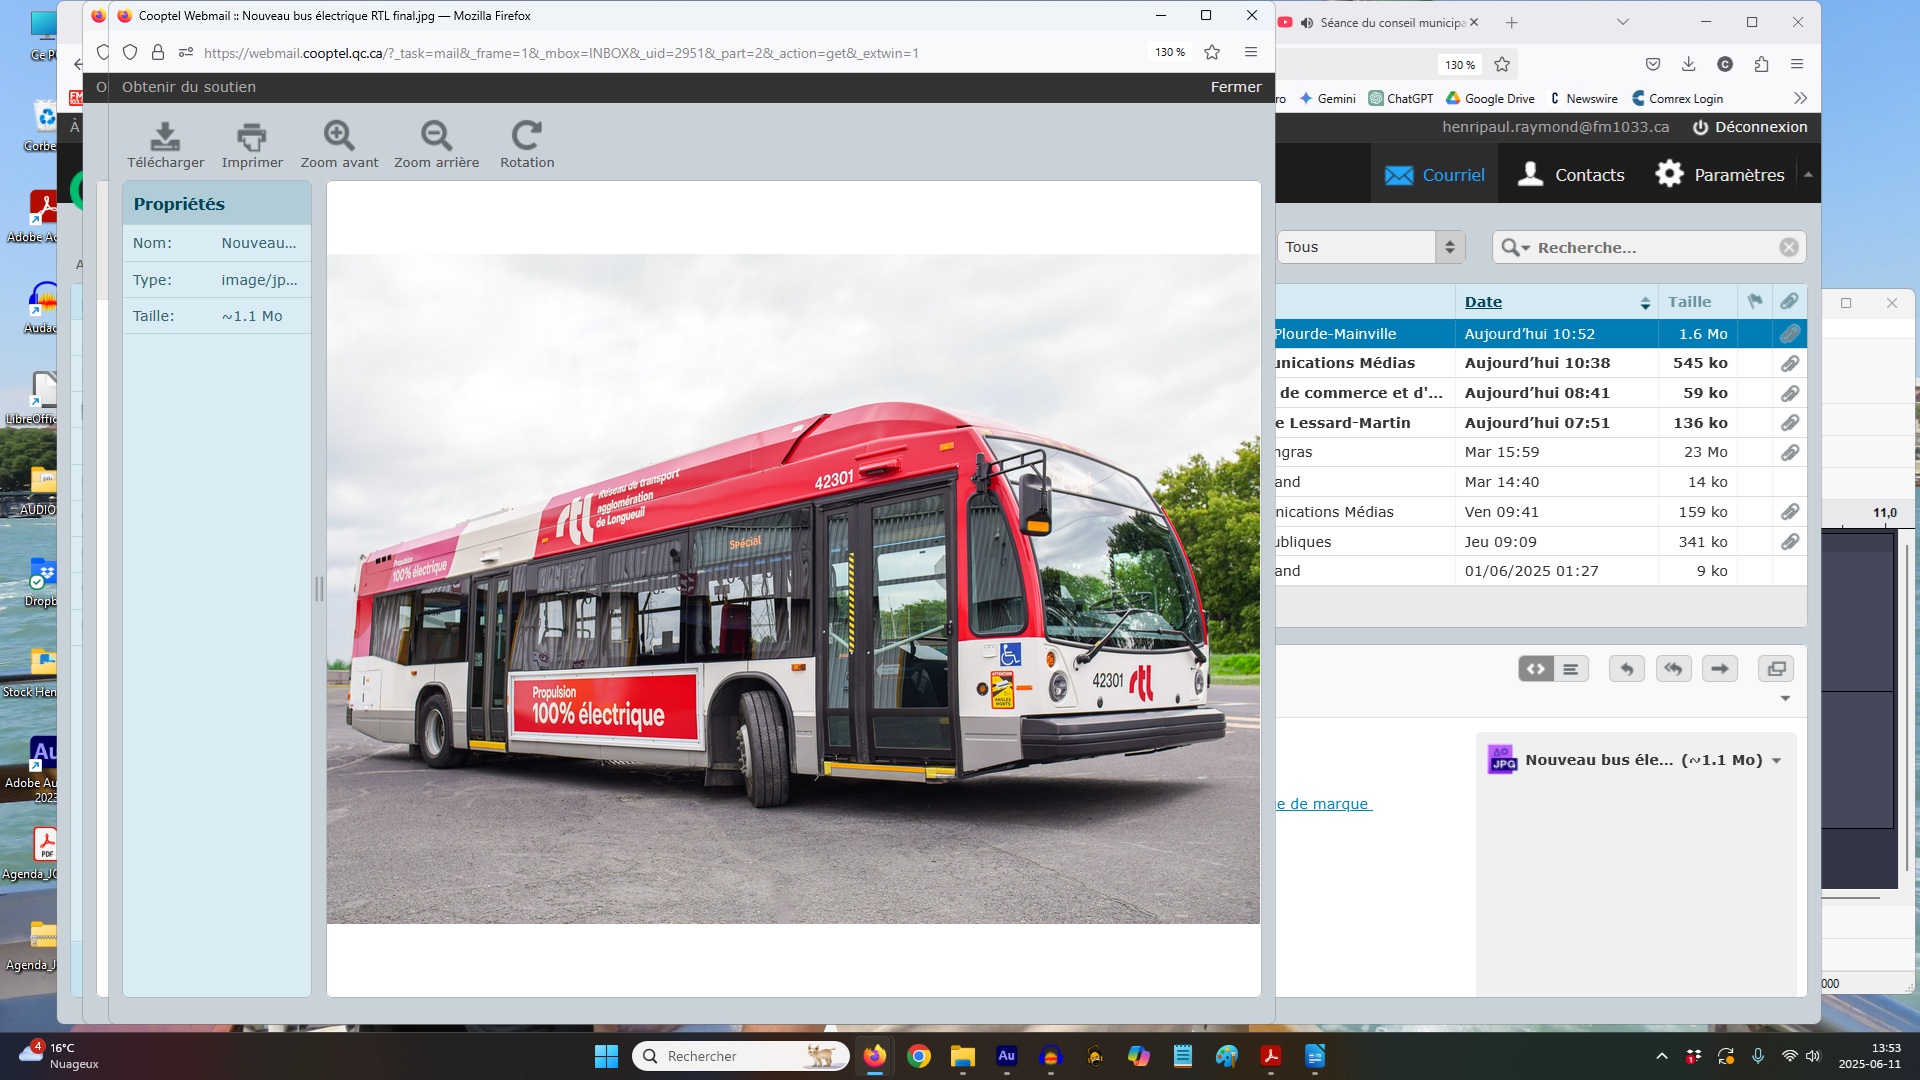Zoom out using Zoom arrière
Viewport: 1920px width, 1080px height.
point(436,136)
